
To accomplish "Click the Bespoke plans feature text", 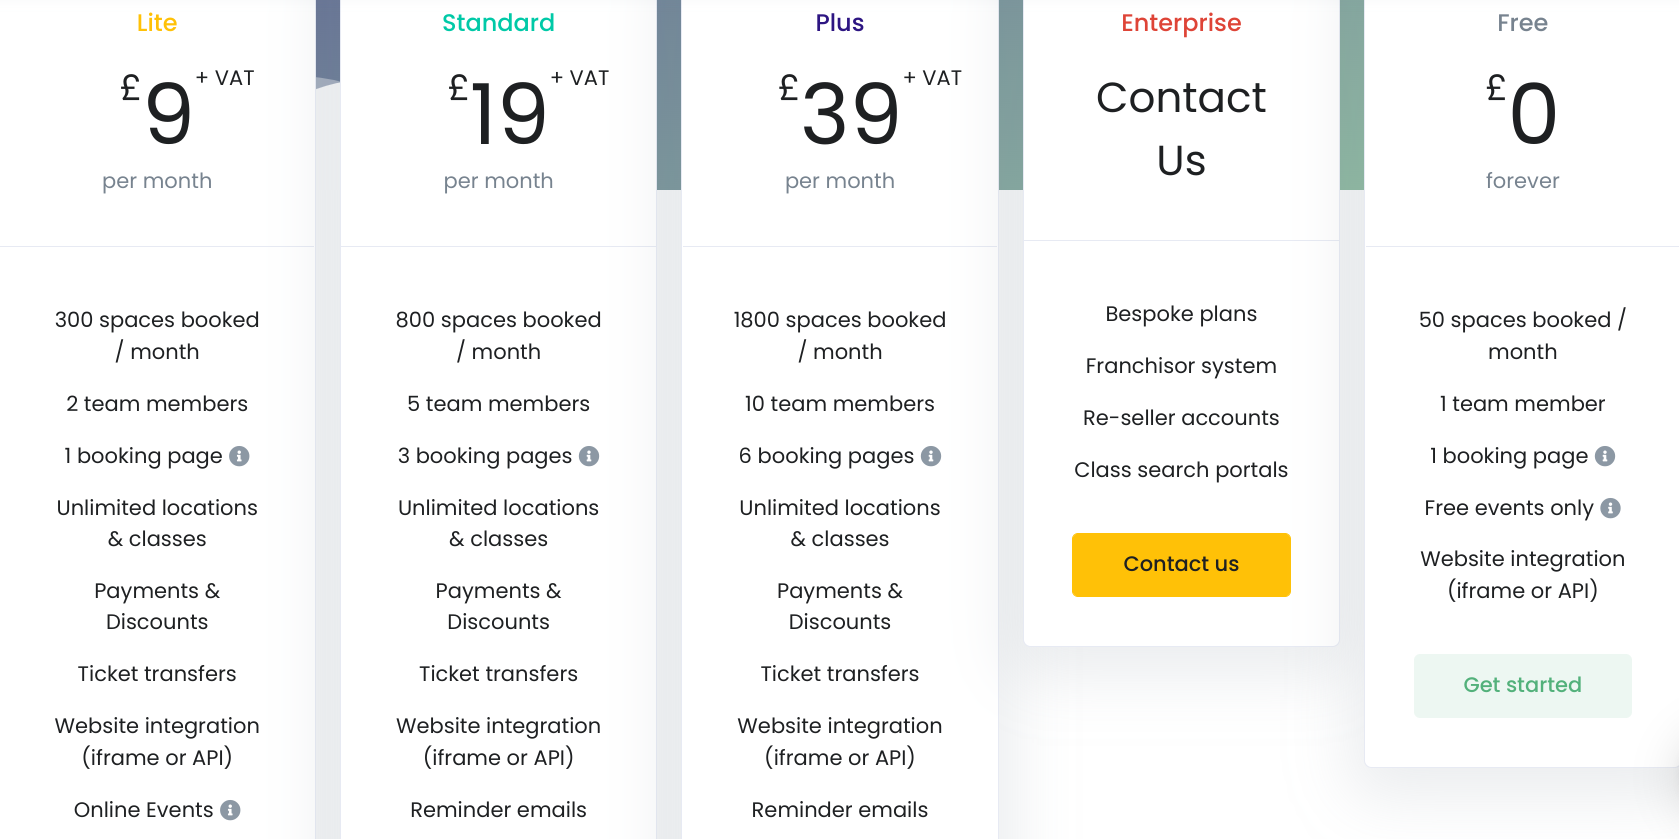I will (1181, 314).
